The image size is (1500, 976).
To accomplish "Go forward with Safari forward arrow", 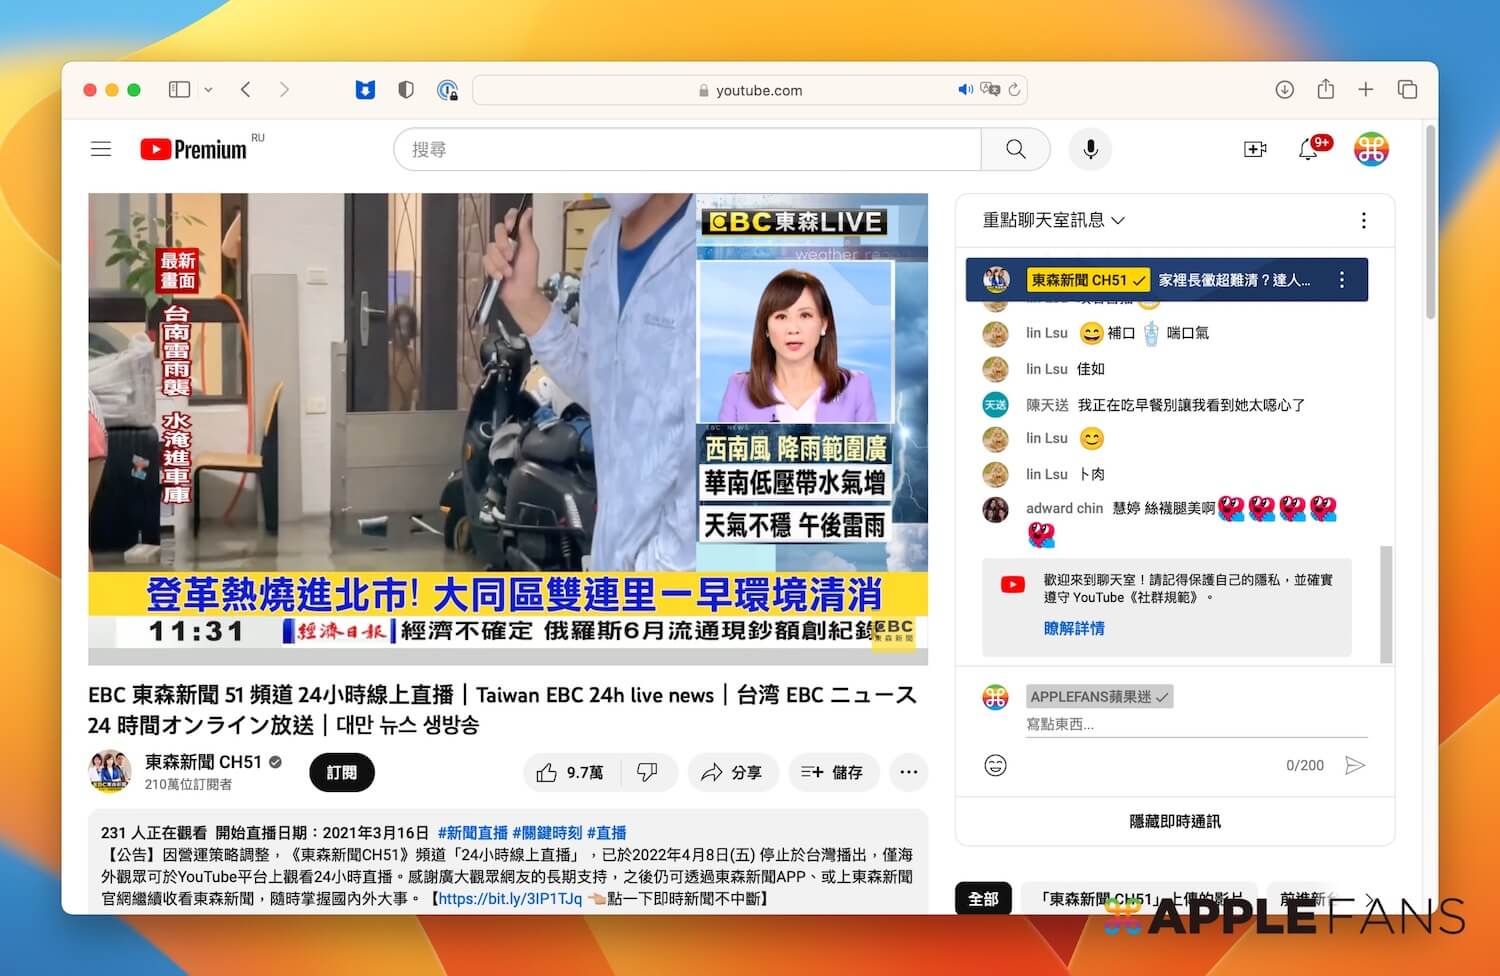I will pyautogui.click(x=284, y=90).
